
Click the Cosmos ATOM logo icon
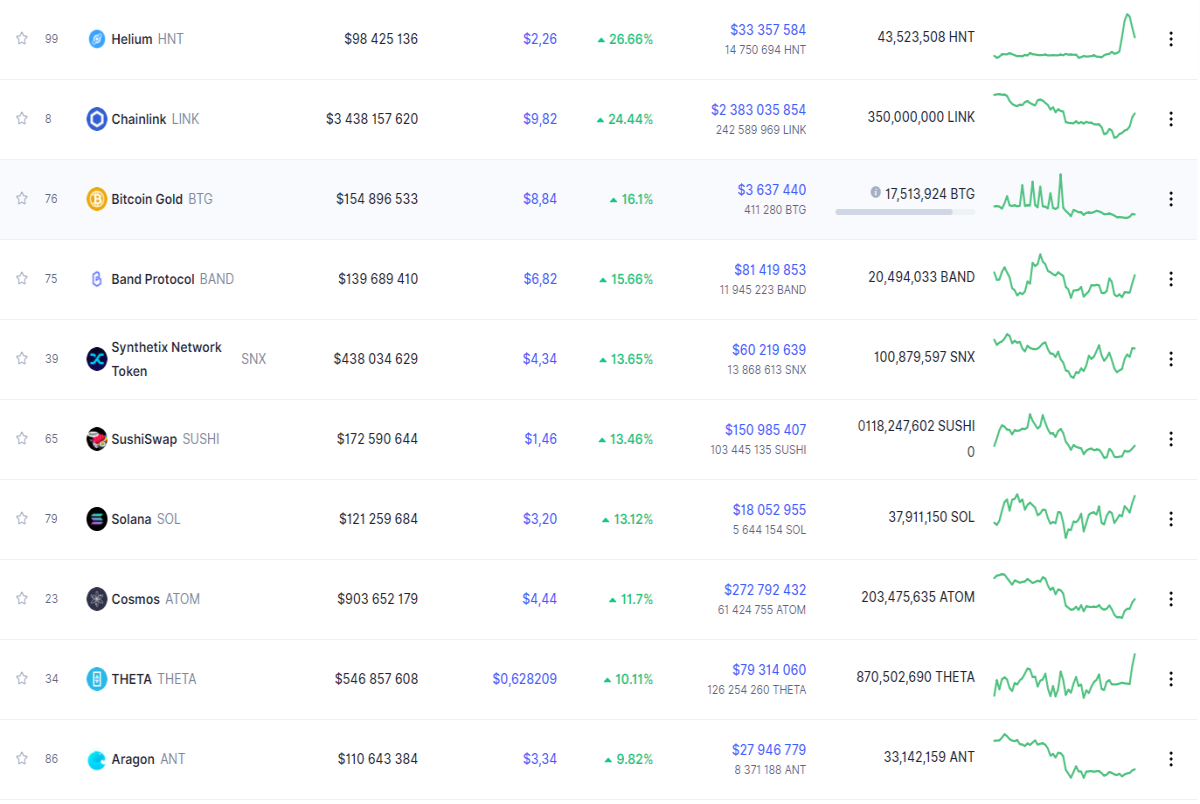97,599
